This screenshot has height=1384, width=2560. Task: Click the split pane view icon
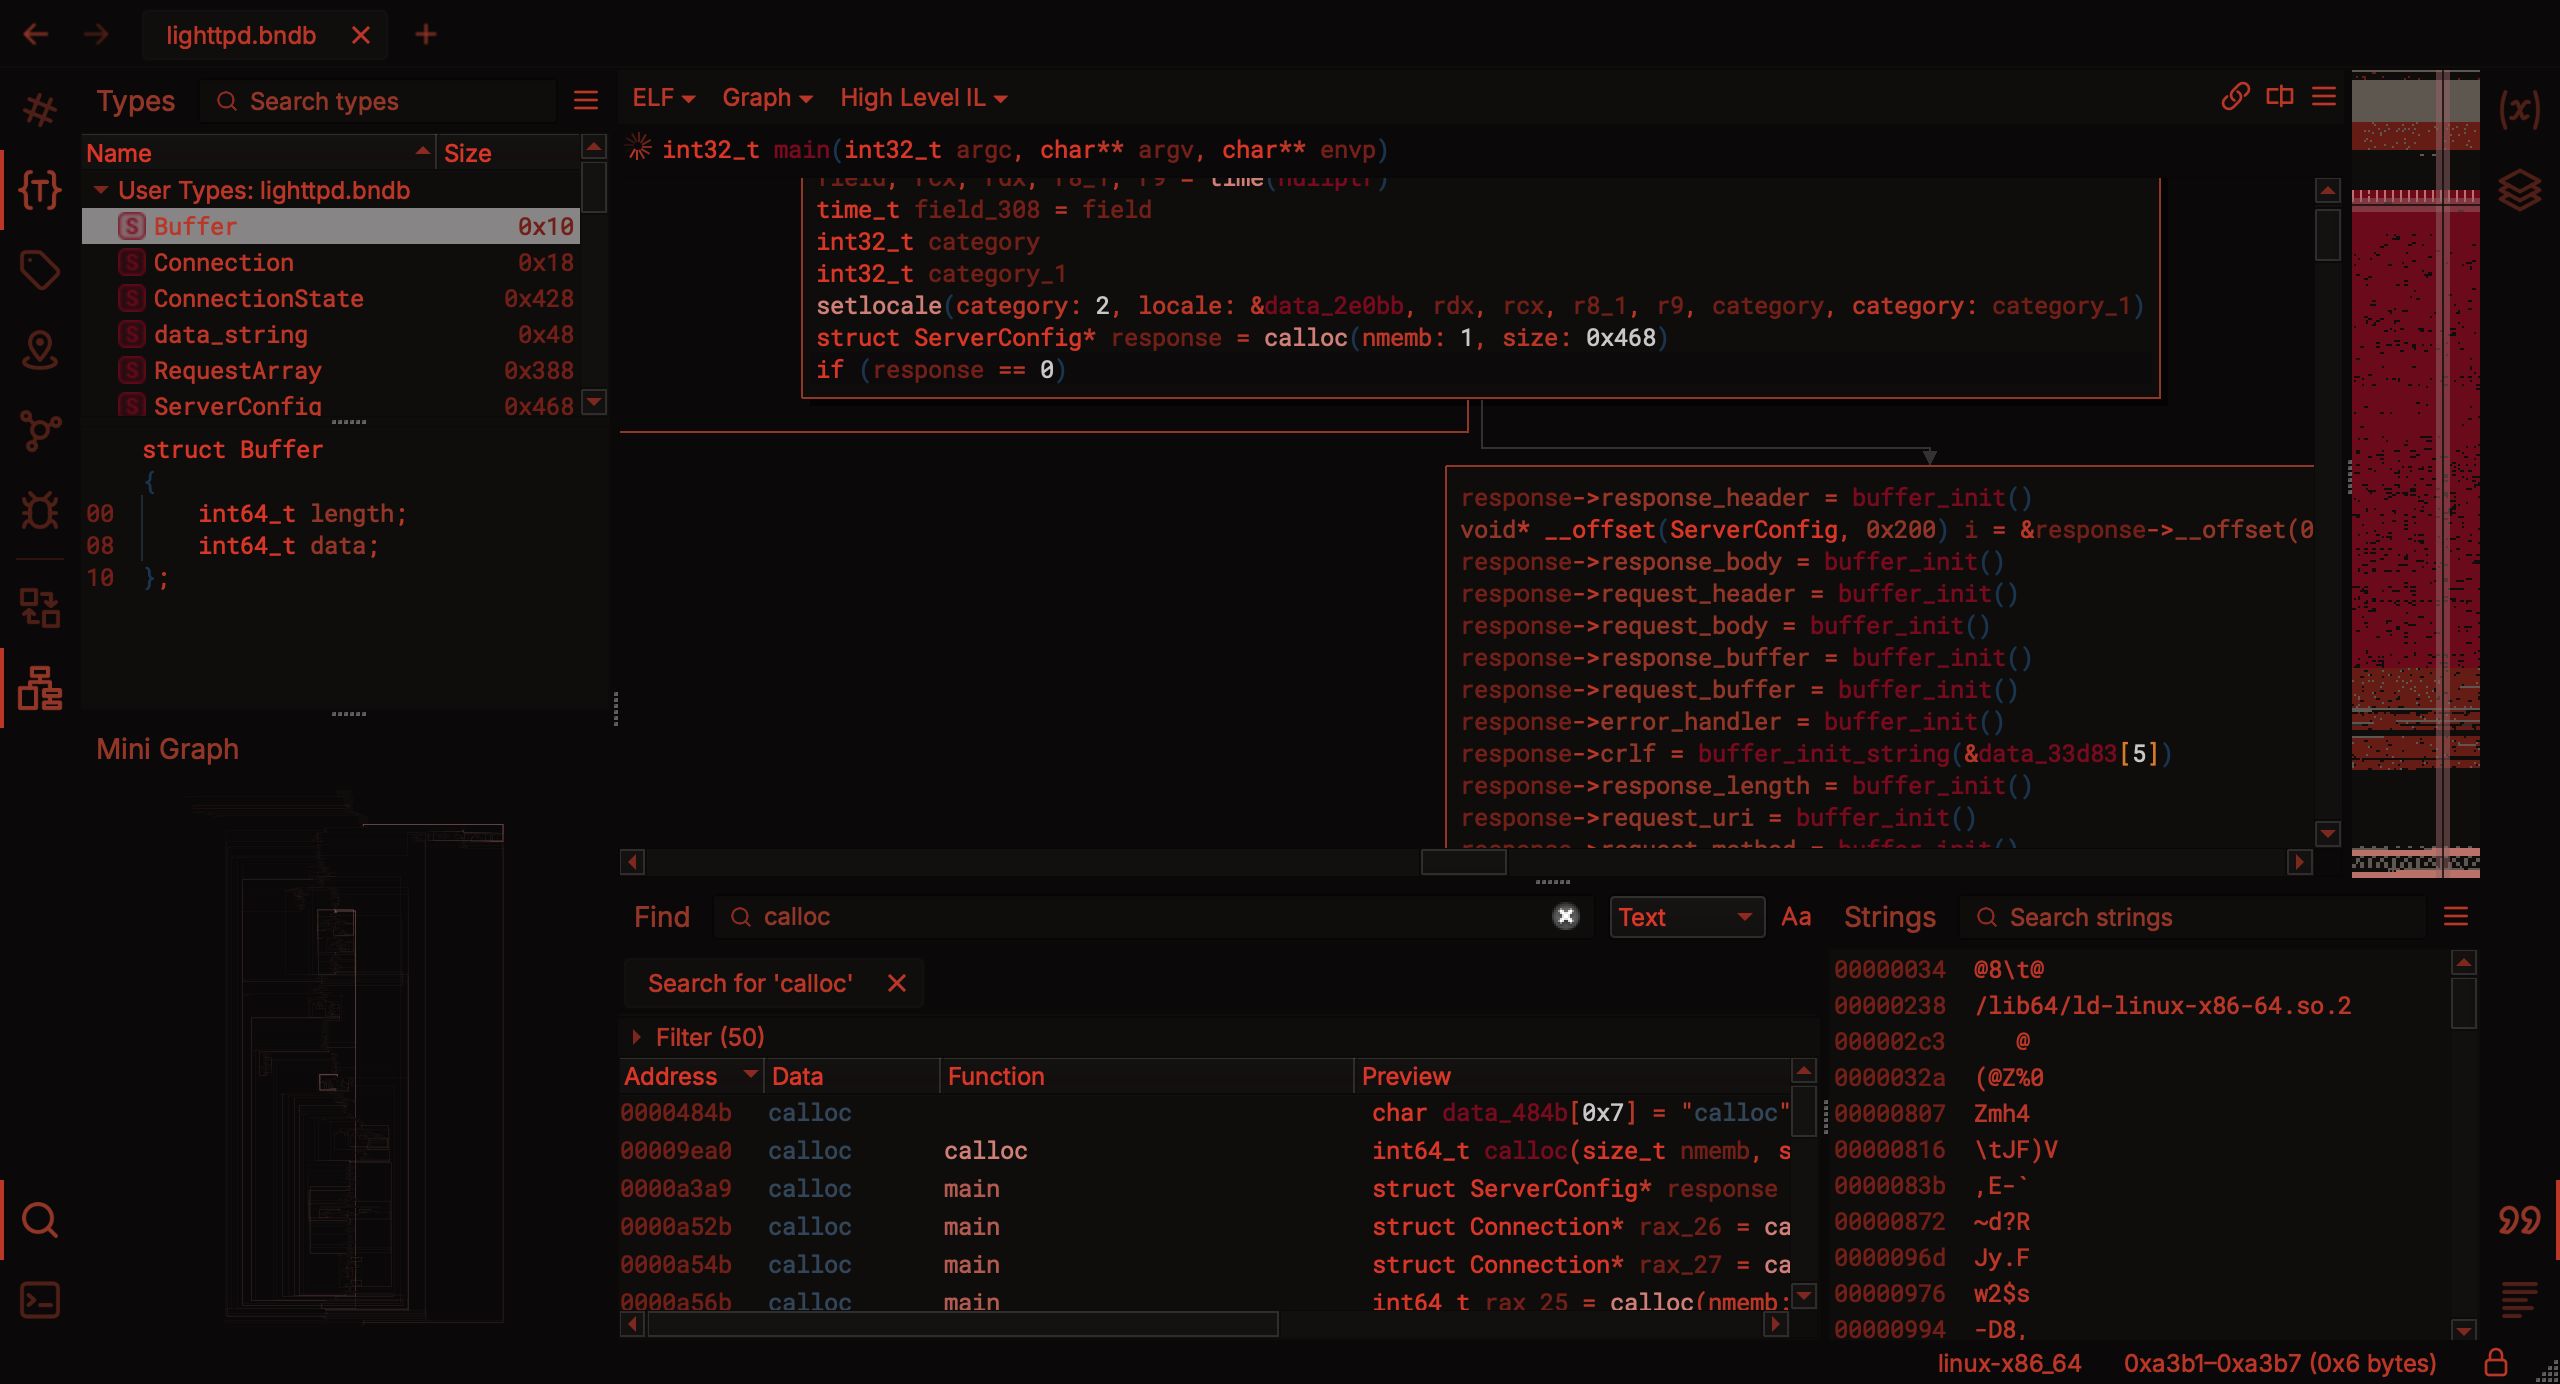(2280, 97)
